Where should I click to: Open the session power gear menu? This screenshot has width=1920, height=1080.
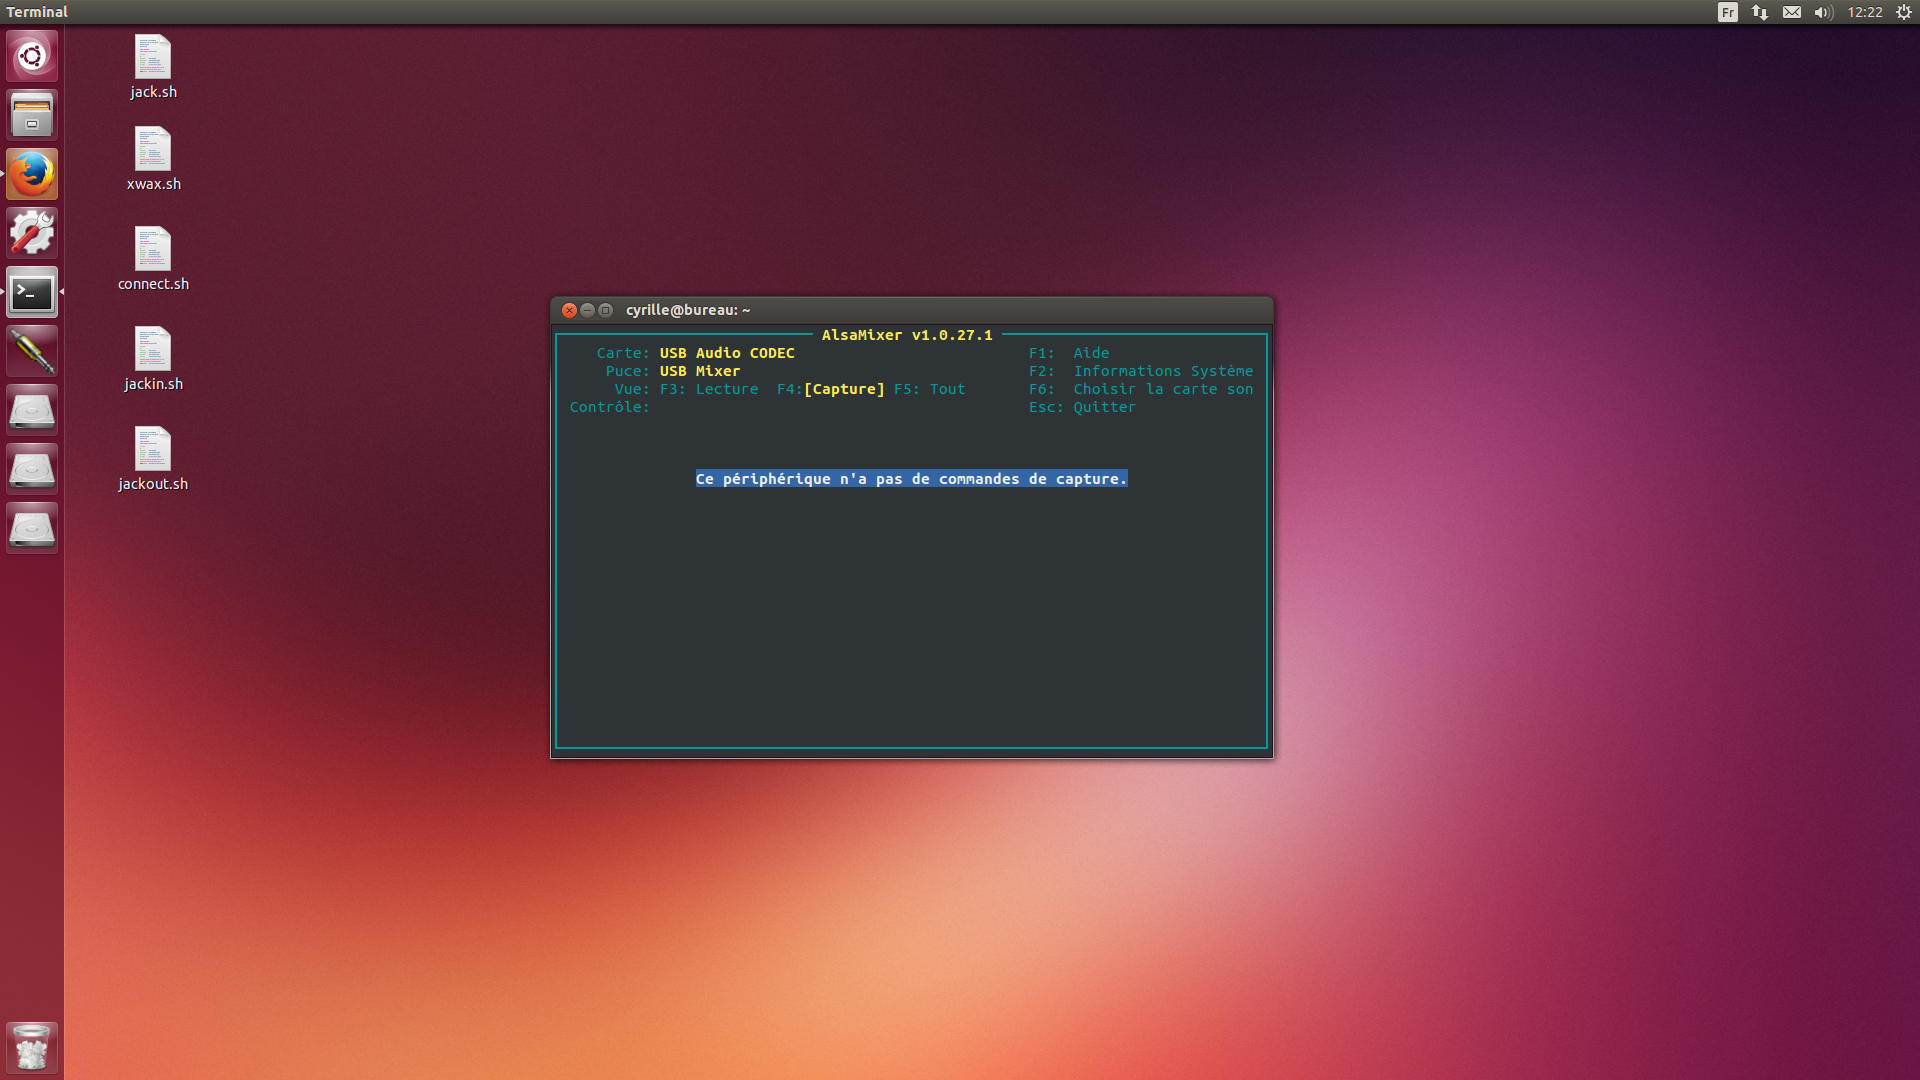[1904, 12]
